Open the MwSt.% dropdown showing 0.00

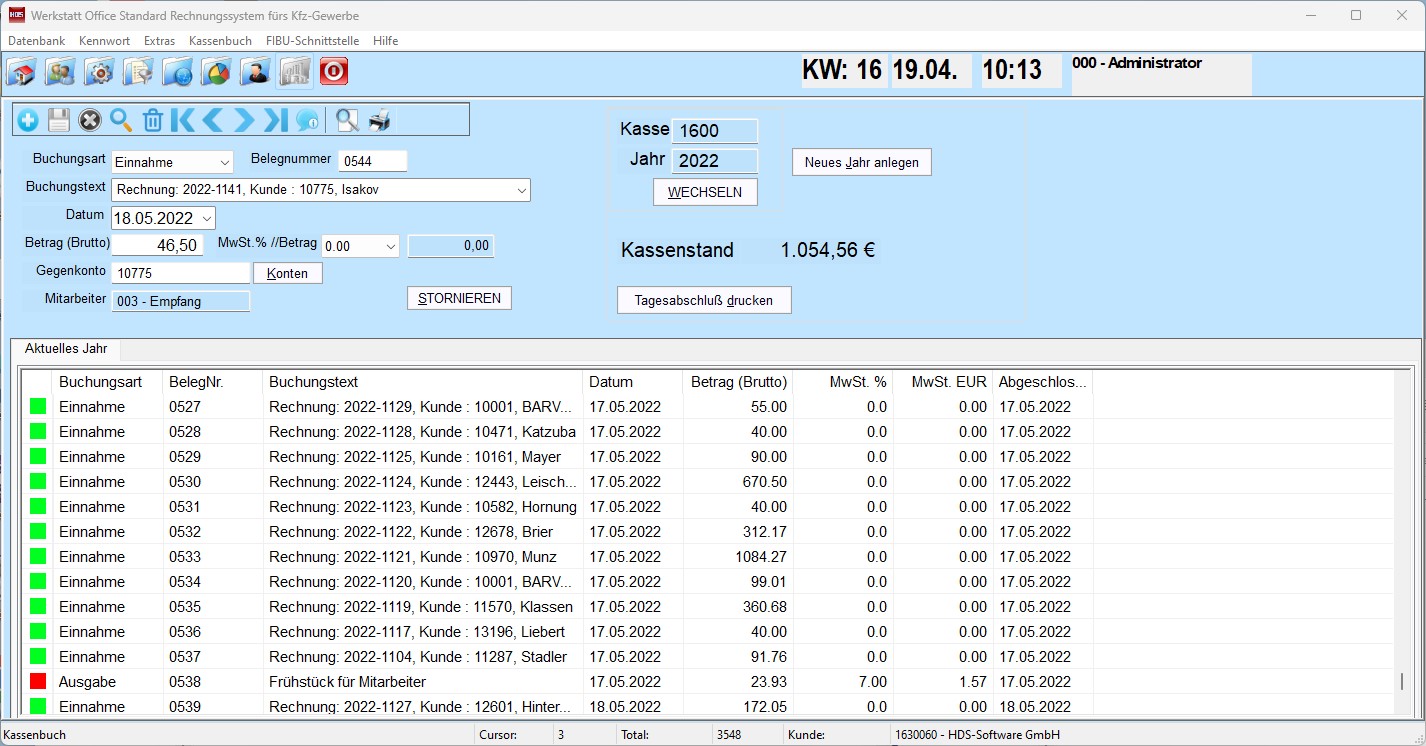[360, 246]
